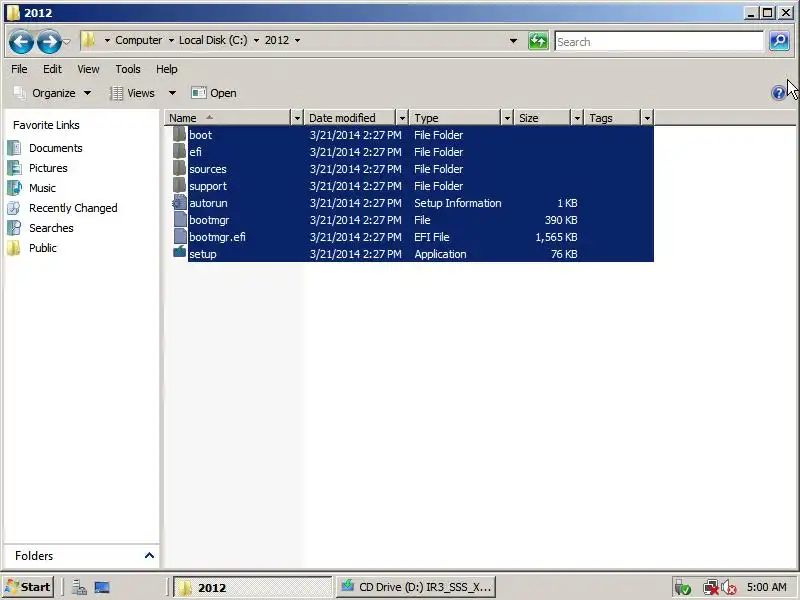The height and width of the screenshot is (600, 800).
Task: Select Local Disk (C:) in the breadcrumb
Action: click(213, 40)
